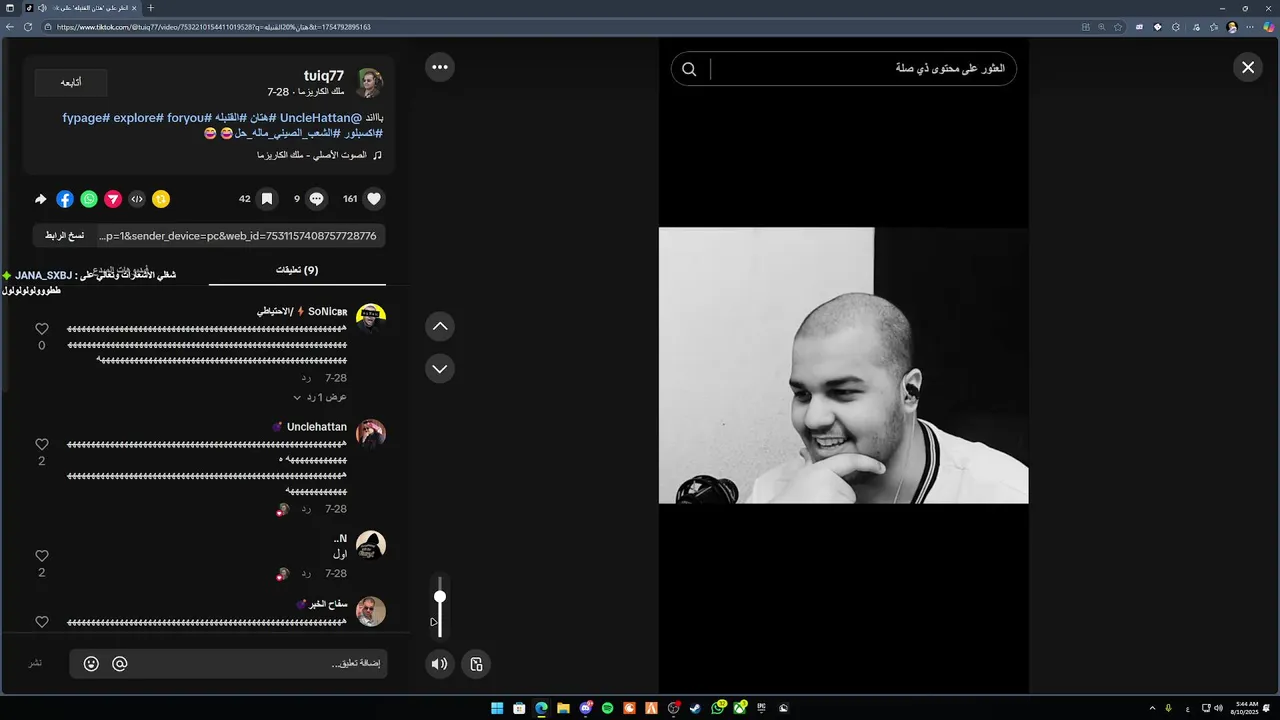The image size is (1280, 720).
Task: Open the @UncleHattan mention in the caption
Action: (x=322, y=118)
